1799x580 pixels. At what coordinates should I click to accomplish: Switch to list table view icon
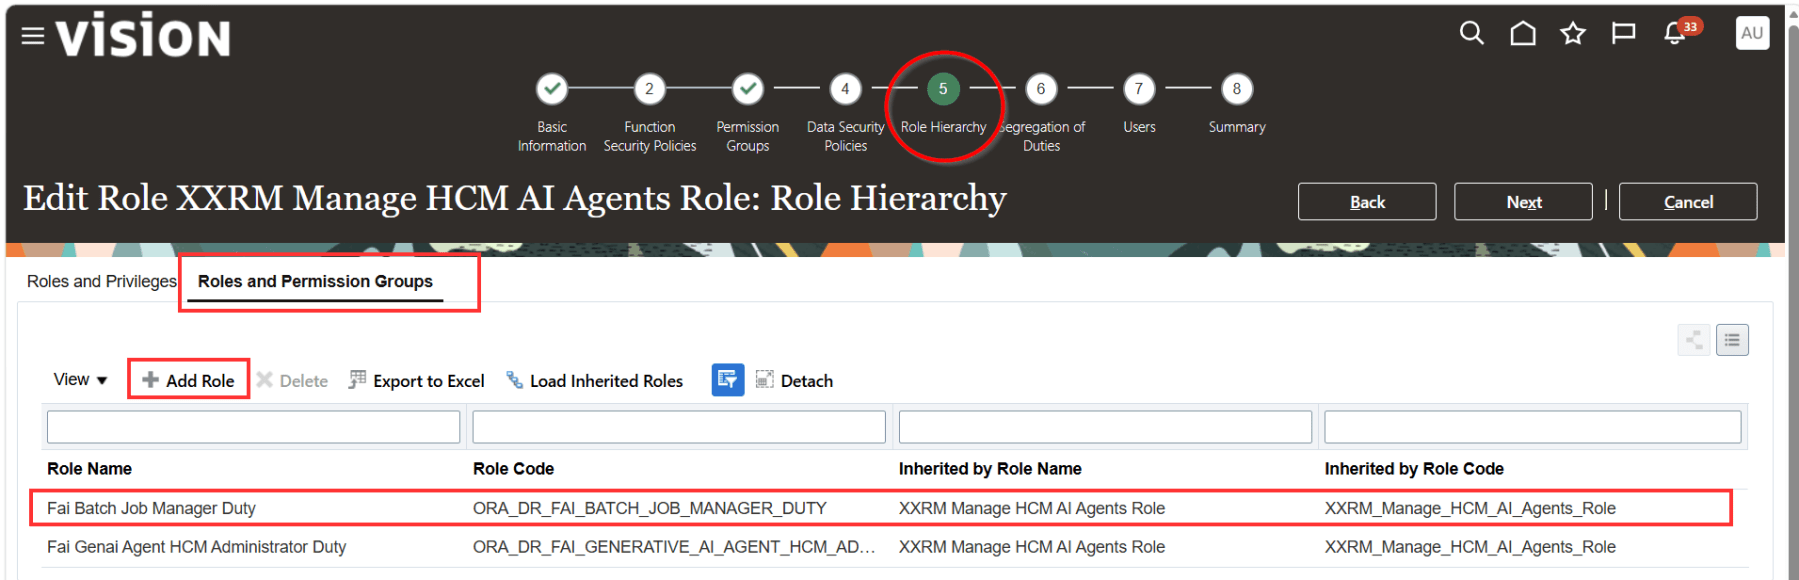point(1732,341)
